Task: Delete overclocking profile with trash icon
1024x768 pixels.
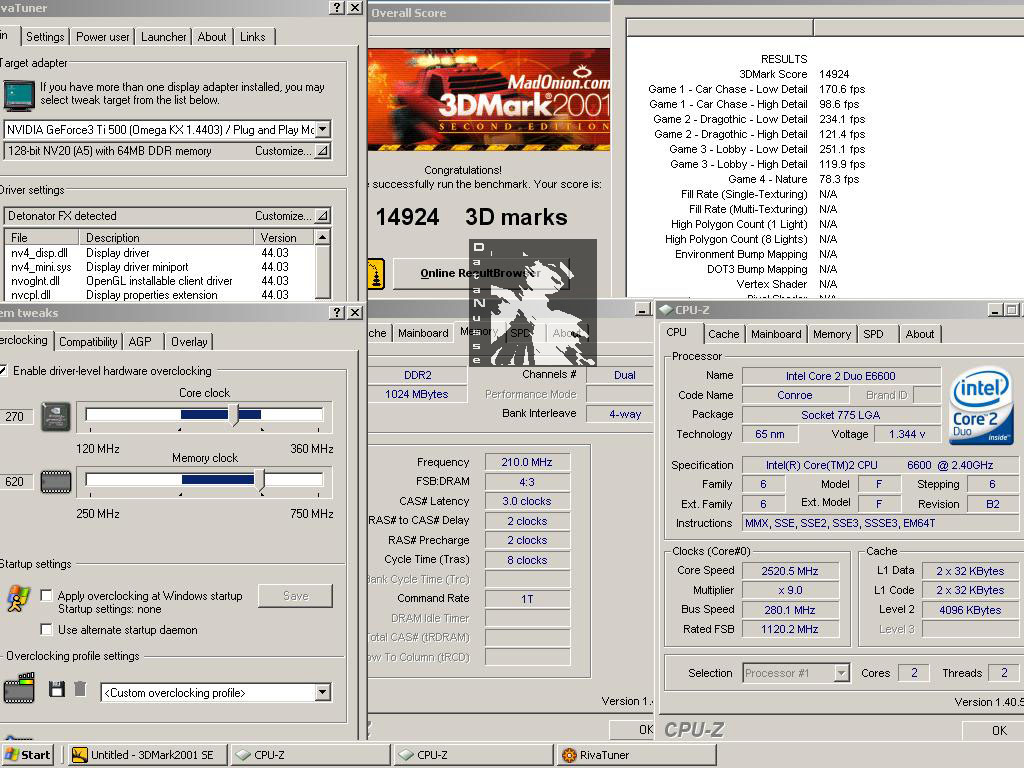Action: pyautogui.click(x=80, y=689)
